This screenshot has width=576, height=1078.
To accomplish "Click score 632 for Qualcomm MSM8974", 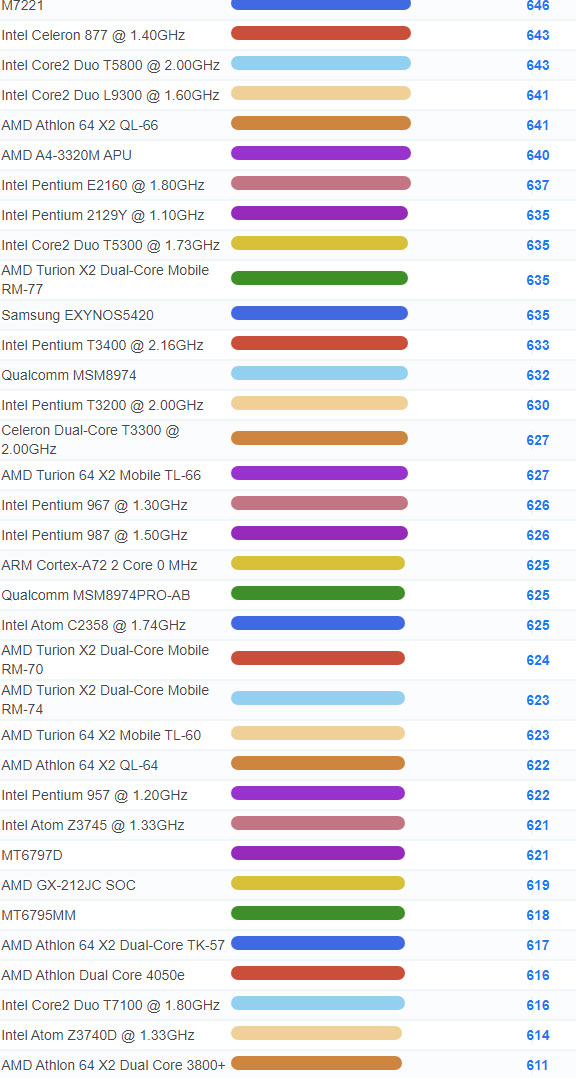I will point(538,375).
